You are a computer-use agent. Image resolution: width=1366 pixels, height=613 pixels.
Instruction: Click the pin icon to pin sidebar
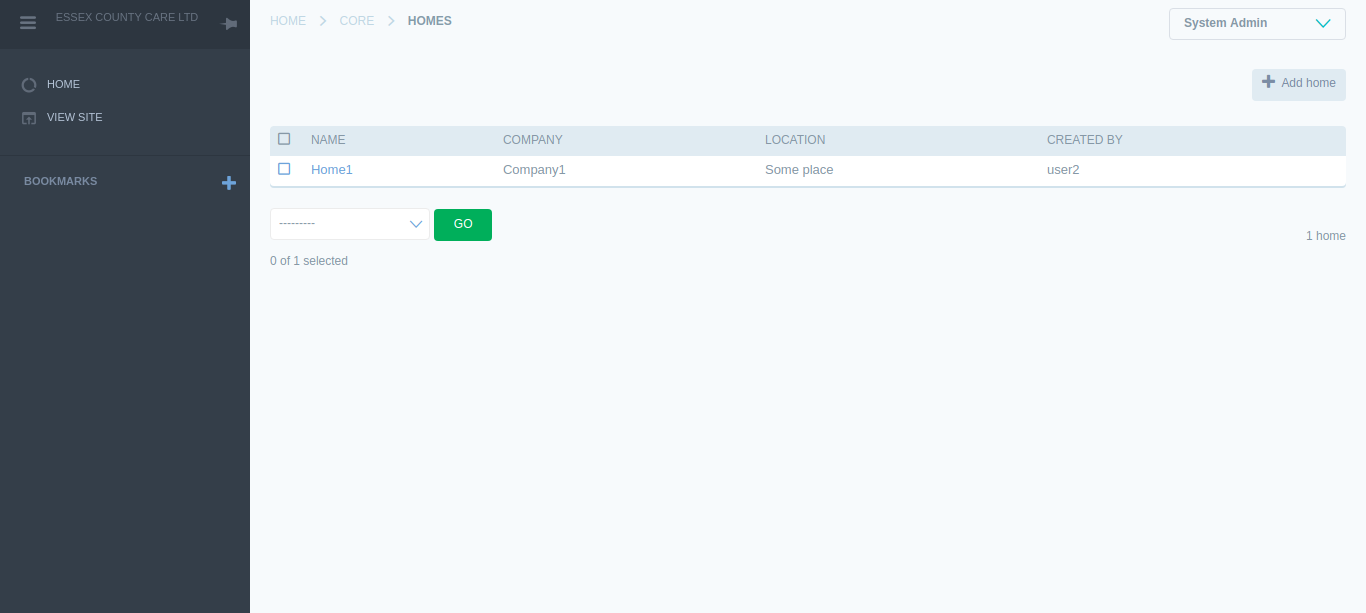(x=229, y=24)
